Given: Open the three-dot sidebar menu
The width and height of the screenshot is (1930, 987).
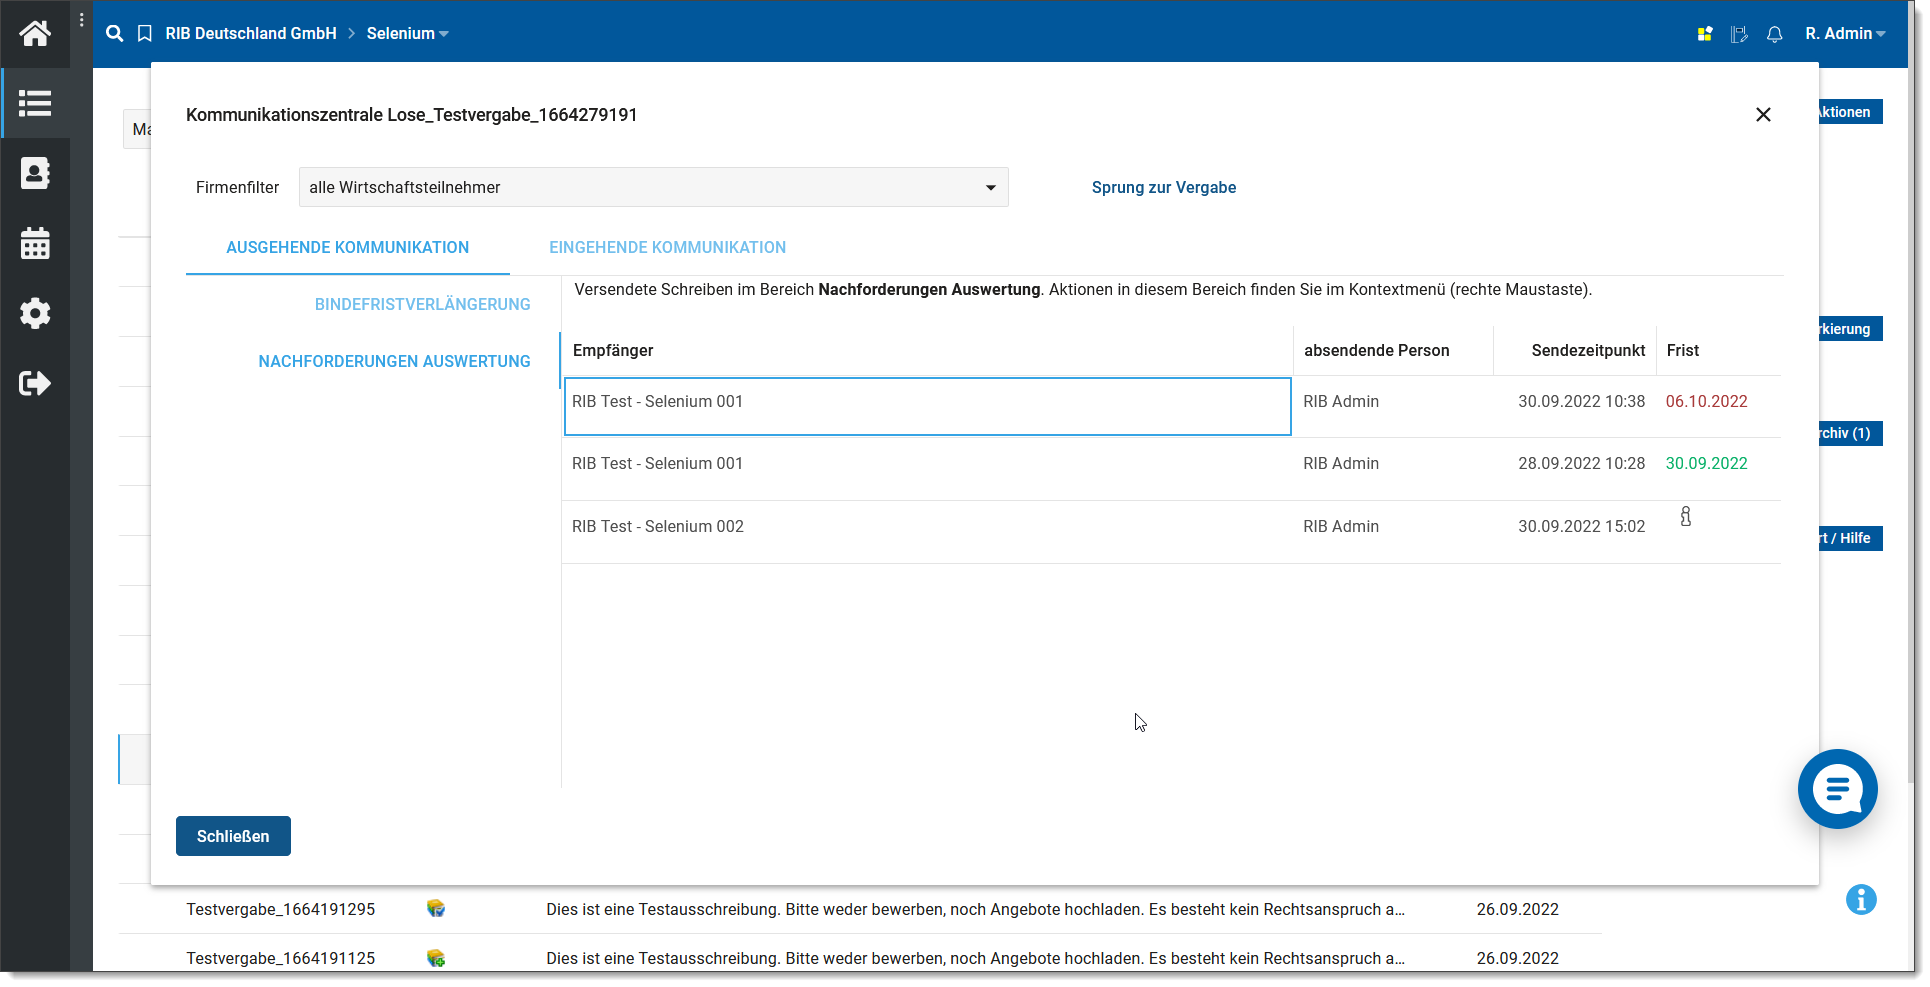Looking at the screenshot, I should (82, 20).
